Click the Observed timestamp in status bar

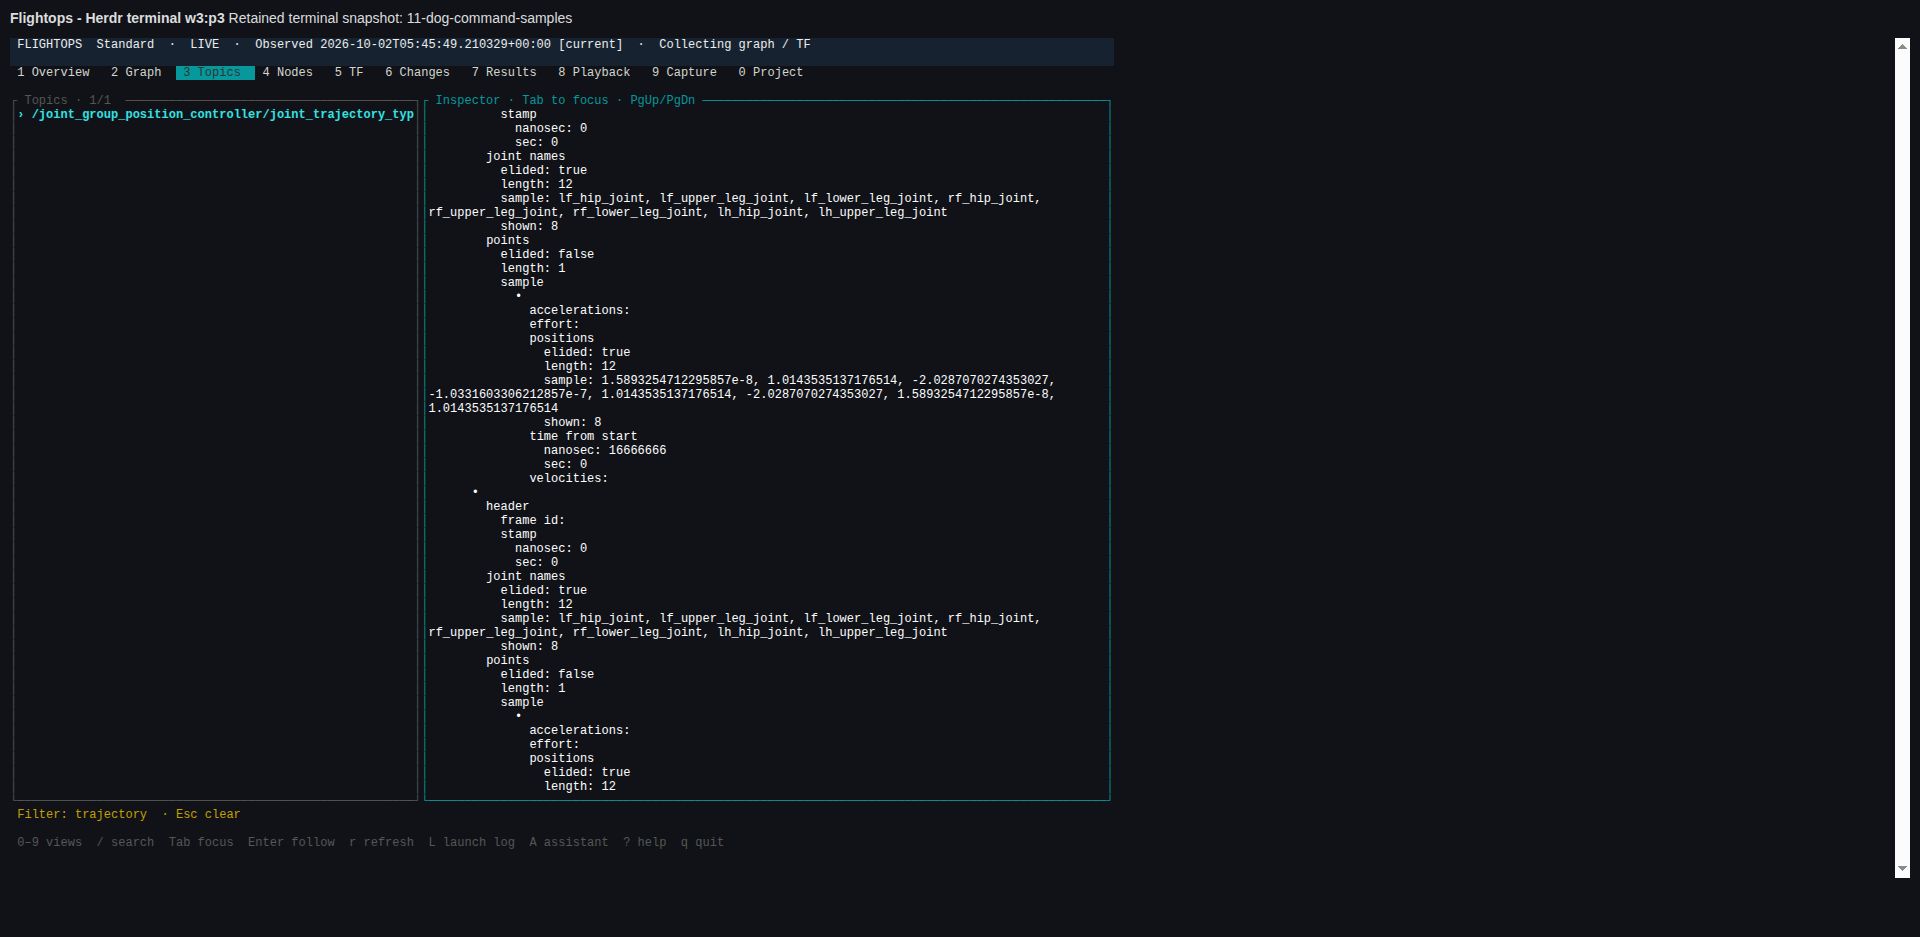point(439,44)
